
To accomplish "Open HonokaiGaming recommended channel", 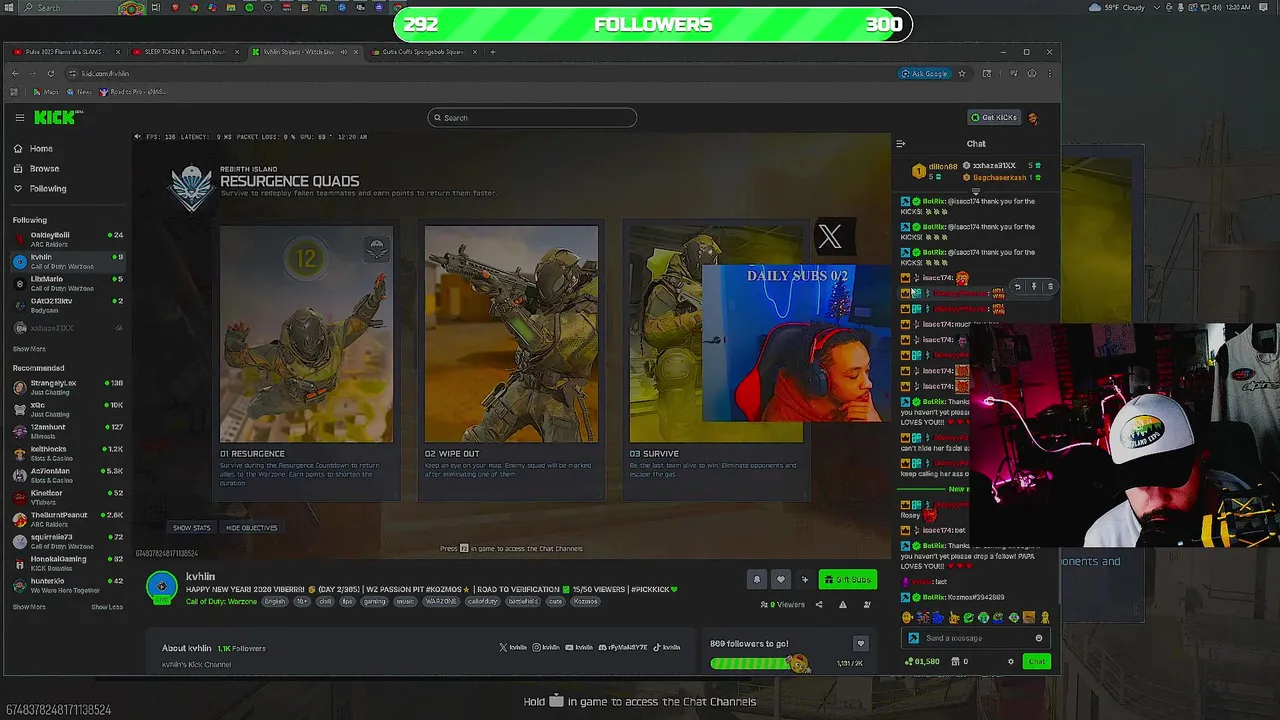I will click(x=67, y=563).
